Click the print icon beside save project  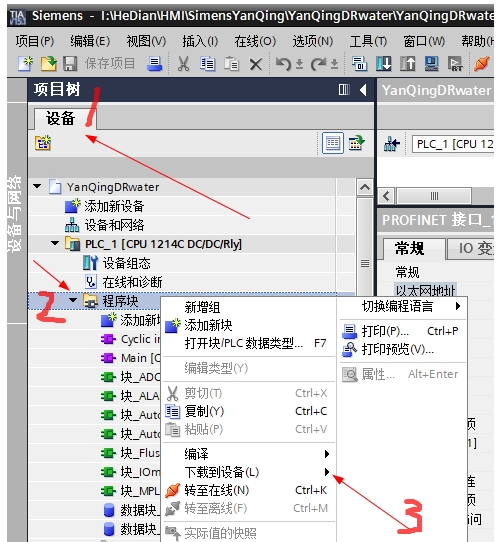(155, 64)
